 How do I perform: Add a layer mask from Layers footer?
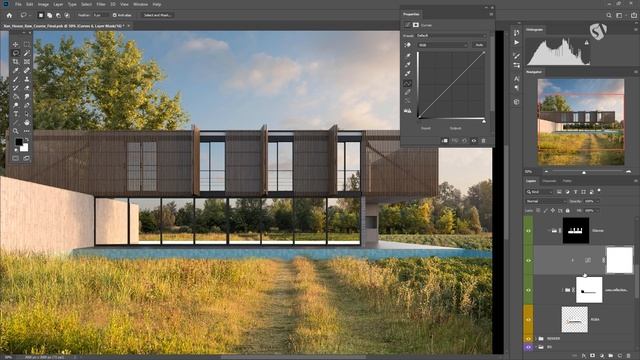593,356
